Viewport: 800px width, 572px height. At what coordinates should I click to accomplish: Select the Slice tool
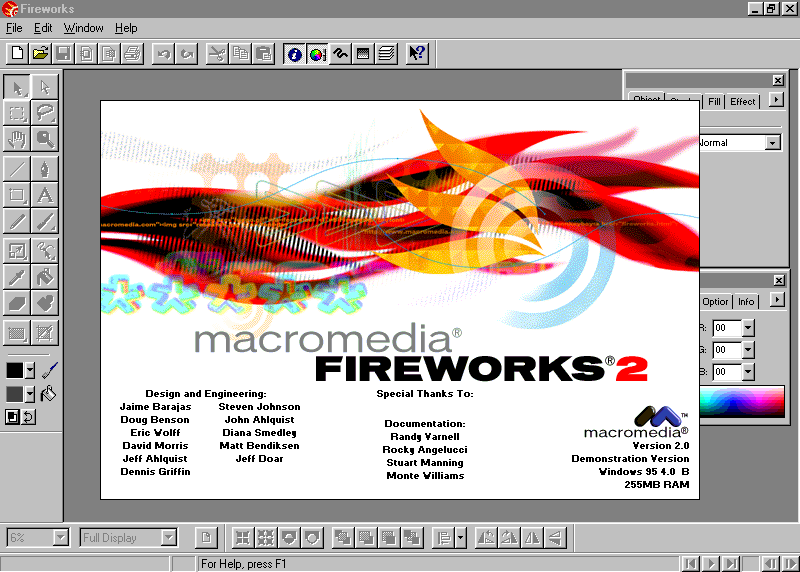(45, 334)
